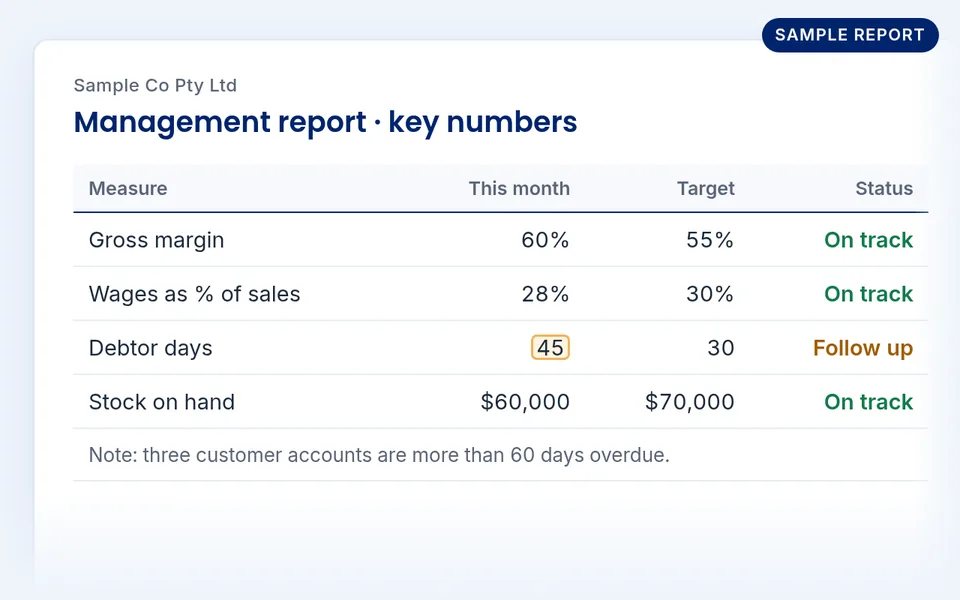Click the This month column header

(x=519, y=189)
